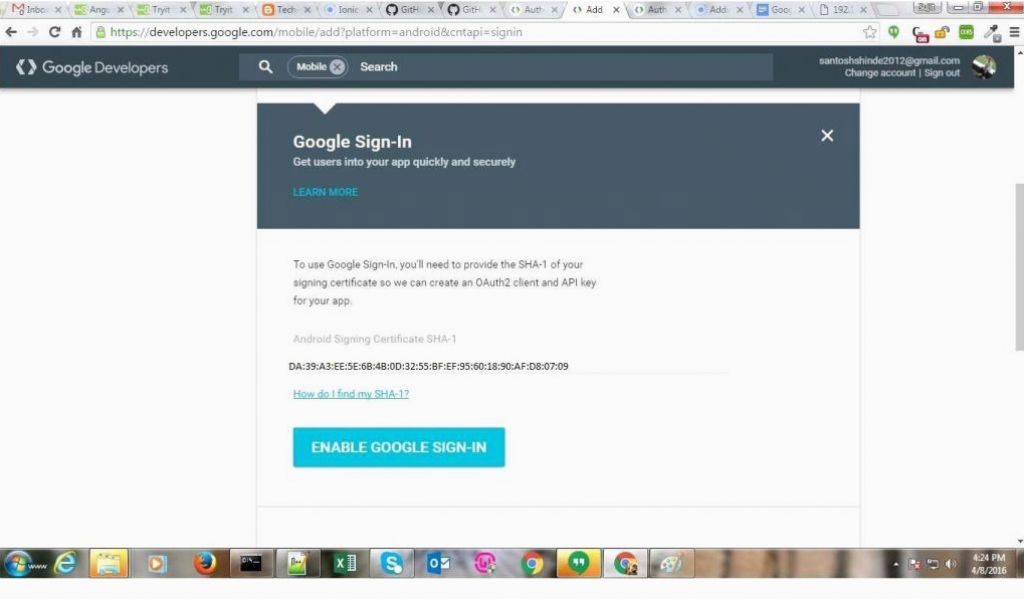Open Excel from the taskbar
The image size is (1024, 600).
pyautogui.click(x=345, y=563)
